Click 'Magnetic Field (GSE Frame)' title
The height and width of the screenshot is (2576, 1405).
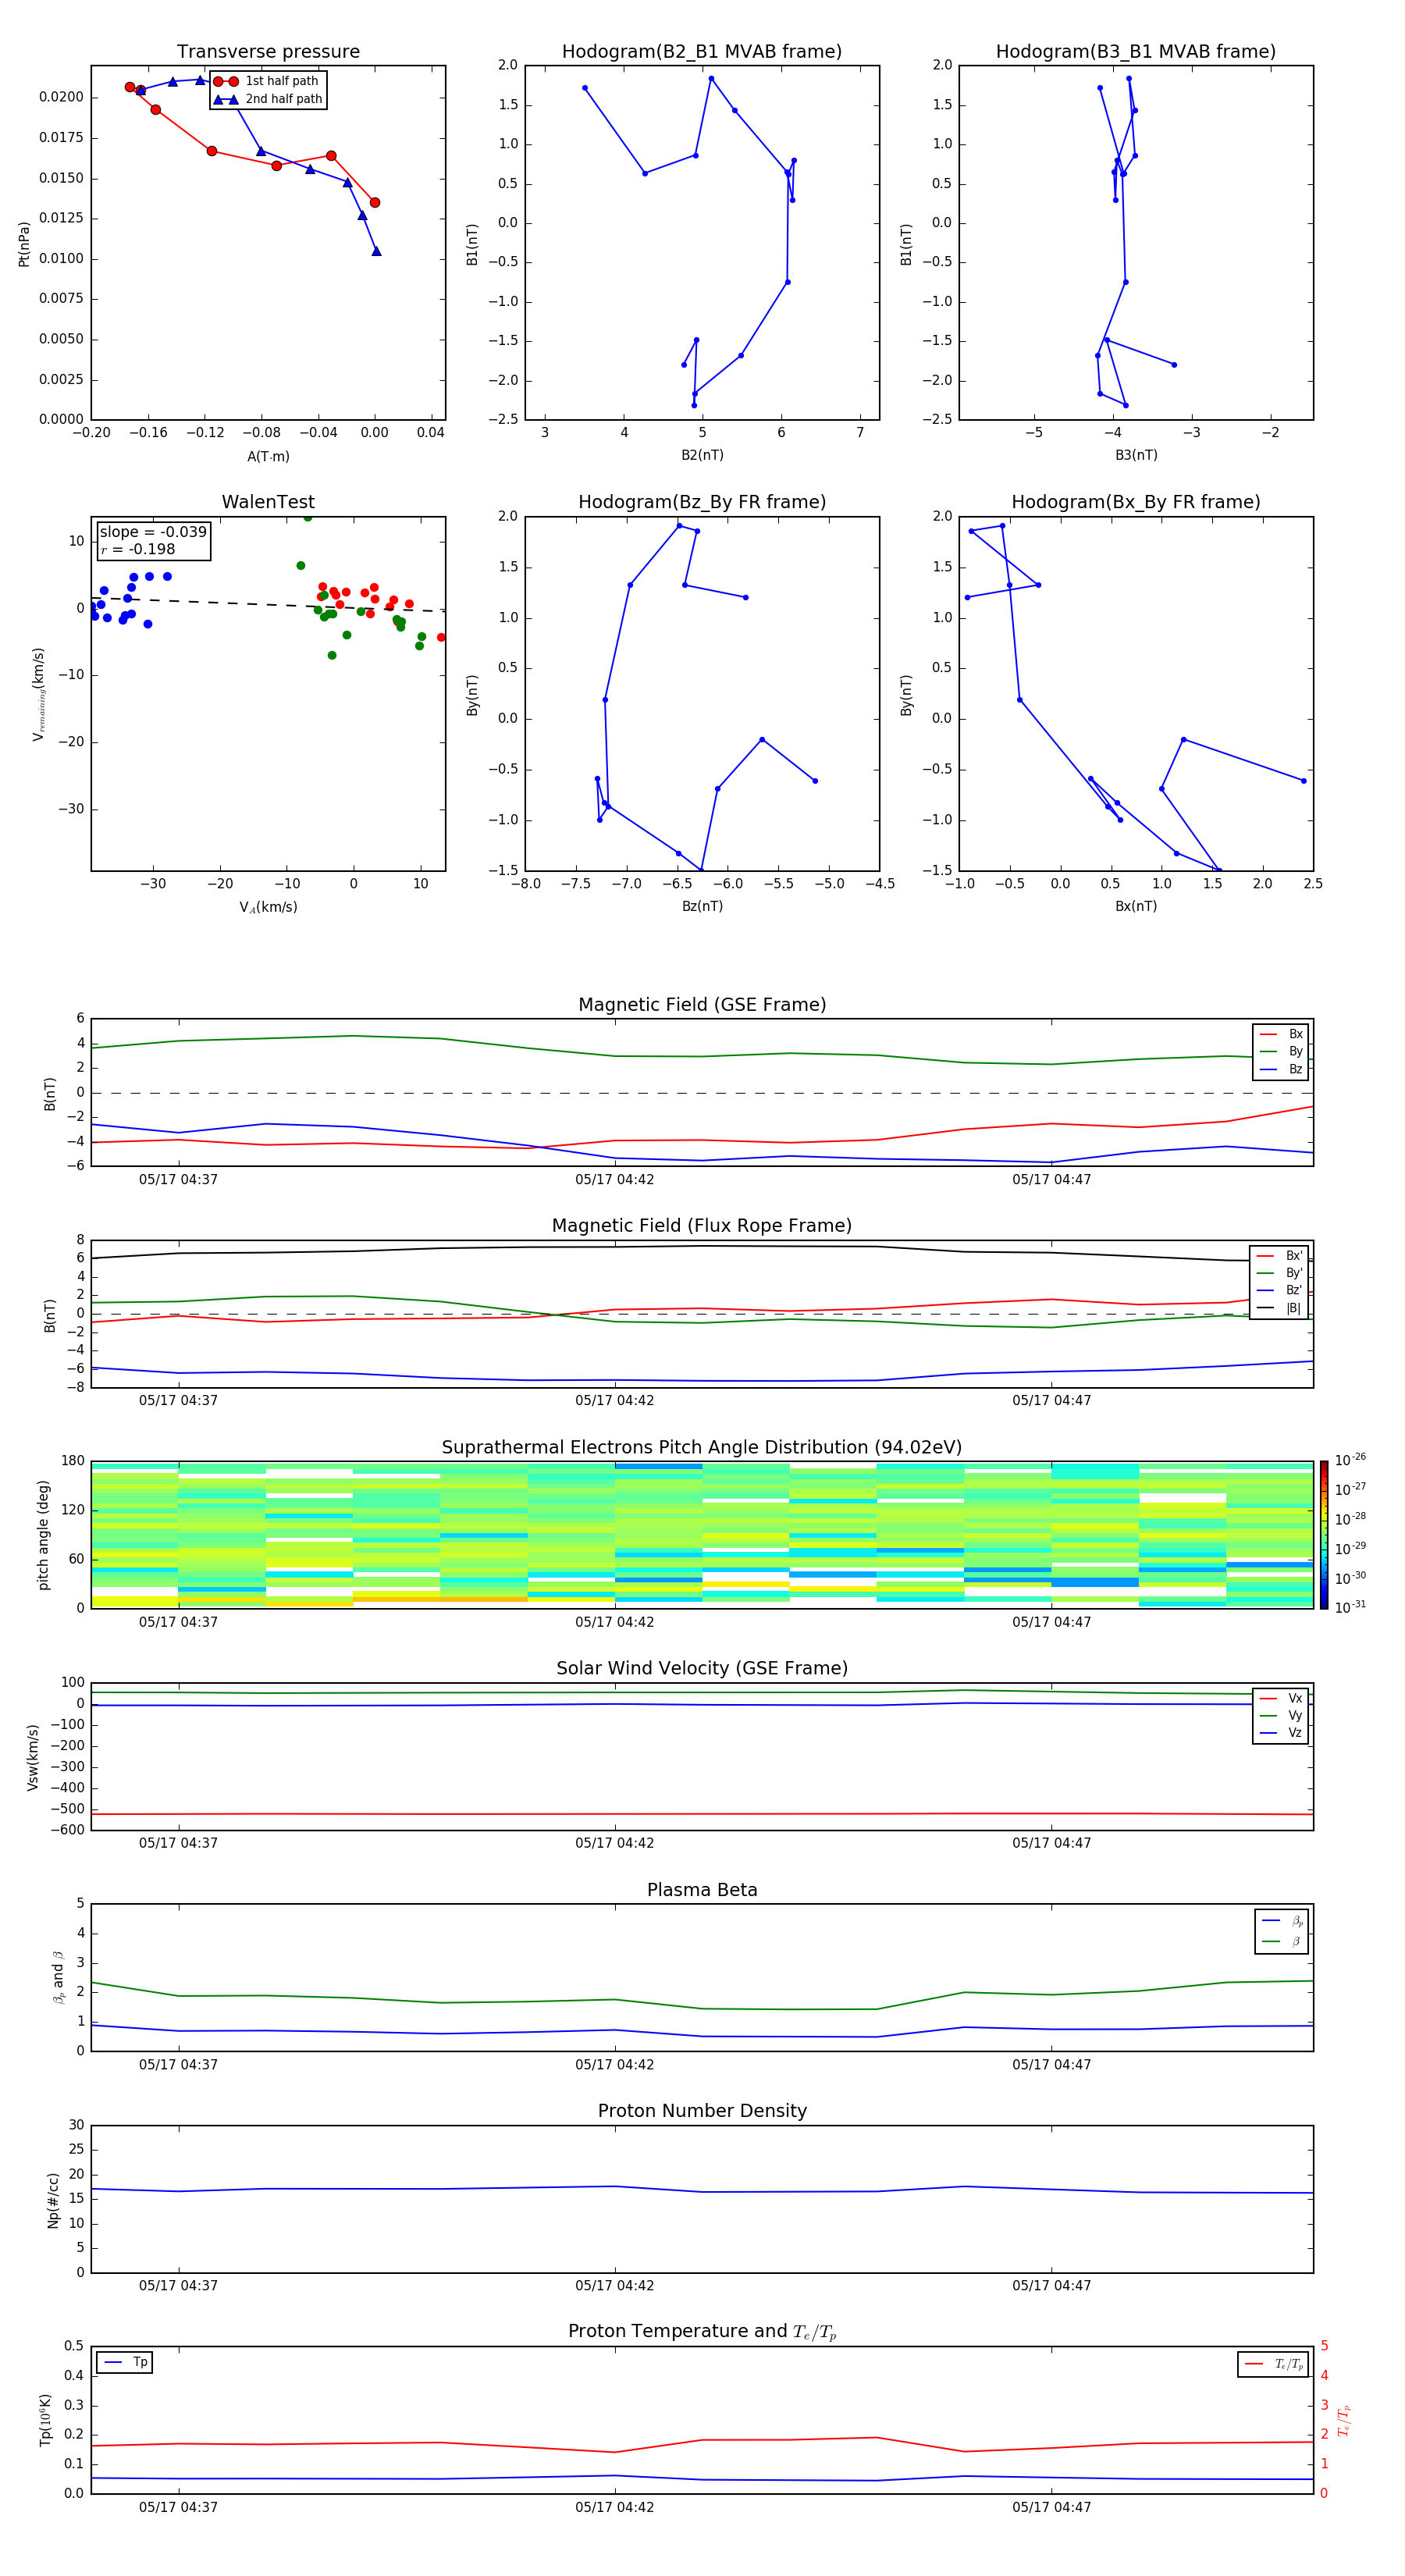[x=702, y=1005]
